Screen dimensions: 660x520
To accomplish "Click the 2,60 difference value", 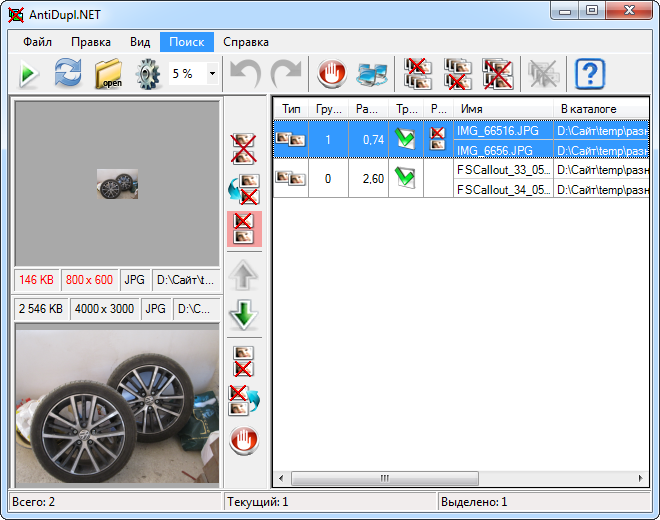I will click(373, 179).
